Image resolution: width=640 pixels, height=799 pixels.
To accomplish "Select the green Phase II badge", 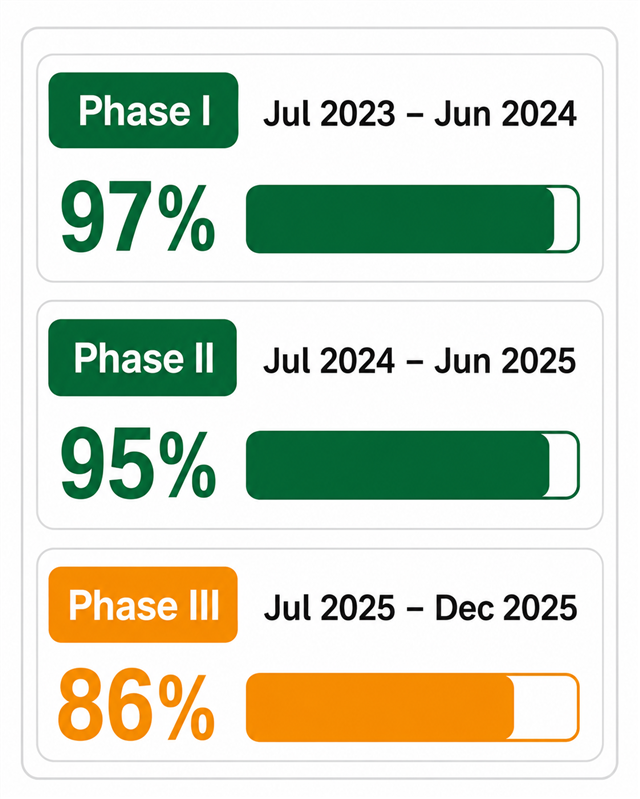I will pyautogui.click(x=143, y=358).
